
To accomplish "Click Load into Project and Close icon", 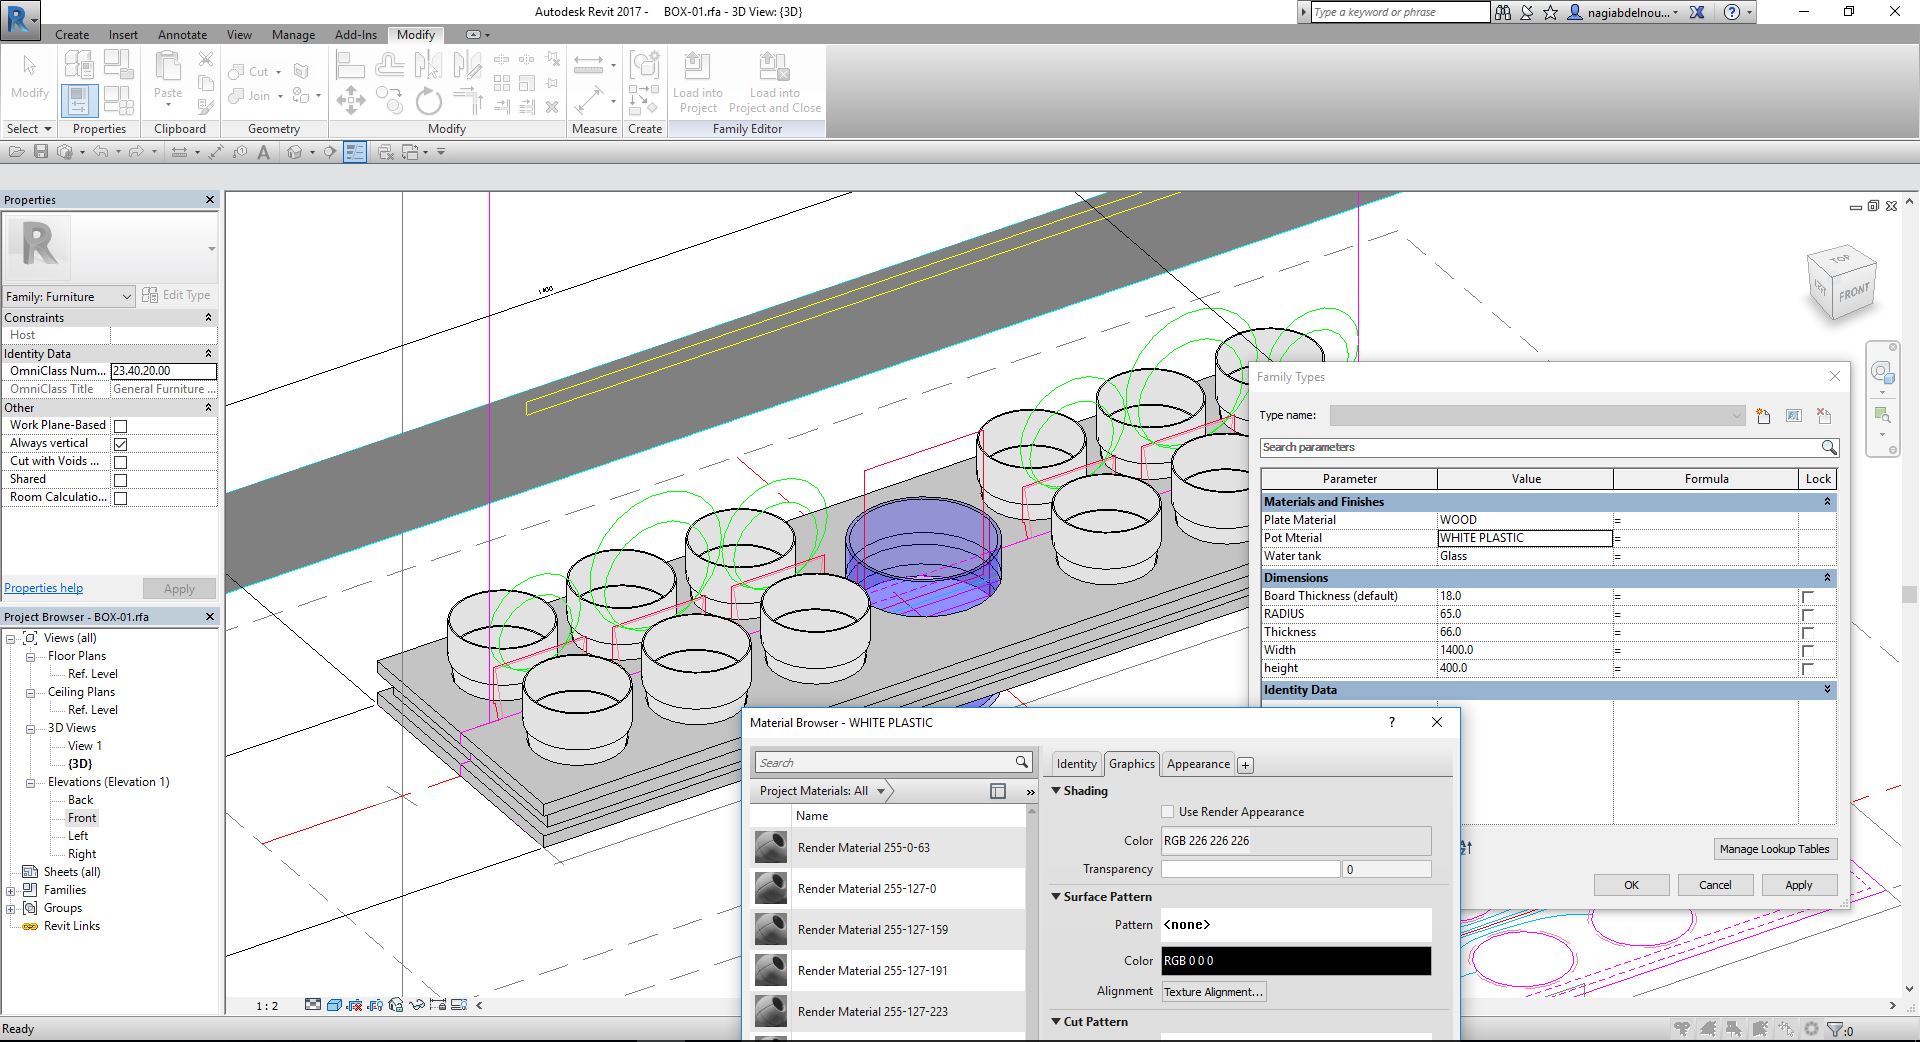I will pos(774,66).
